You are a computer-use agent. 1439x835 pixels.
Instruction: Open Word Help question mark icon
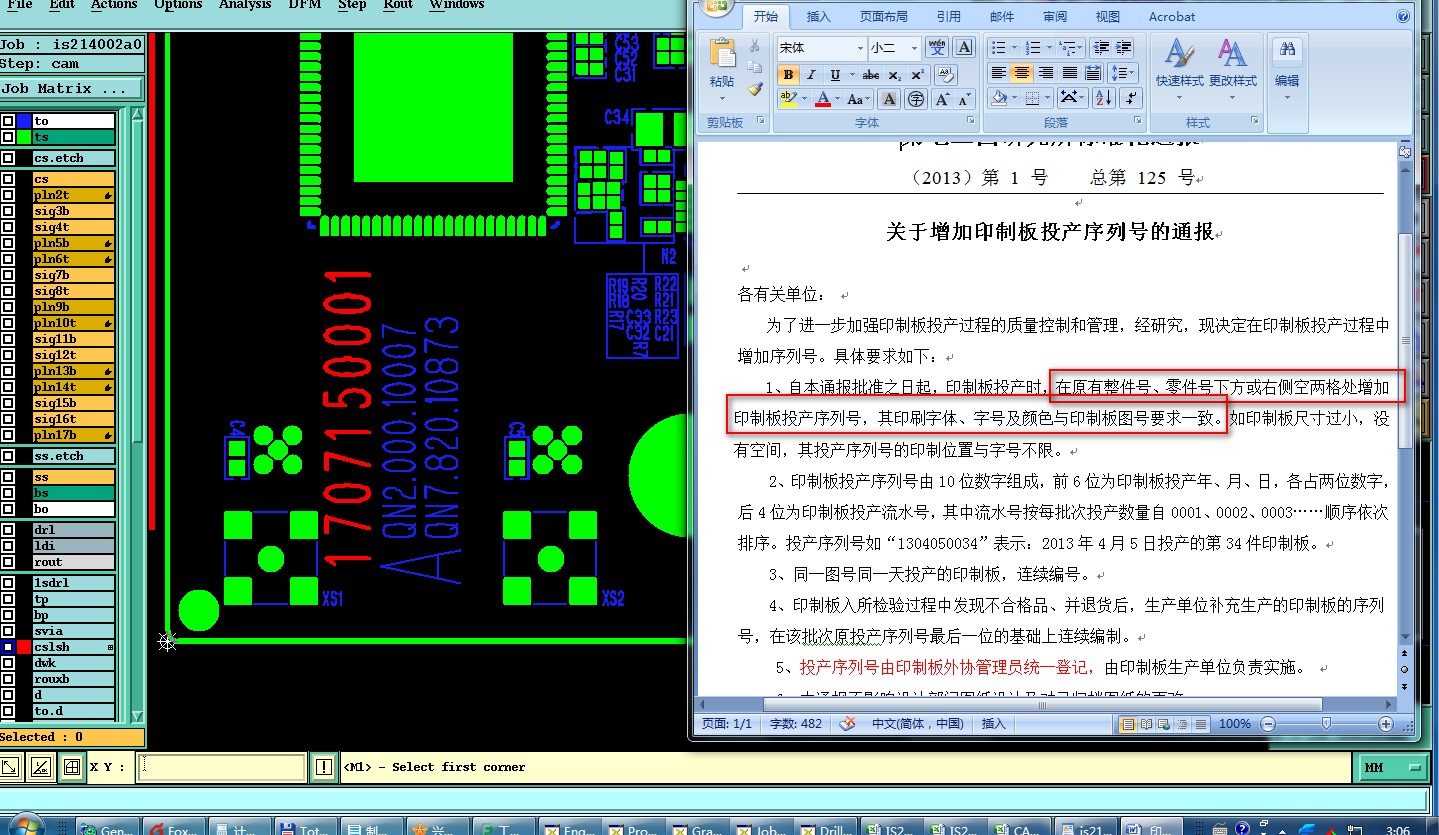click(1404, 16)
